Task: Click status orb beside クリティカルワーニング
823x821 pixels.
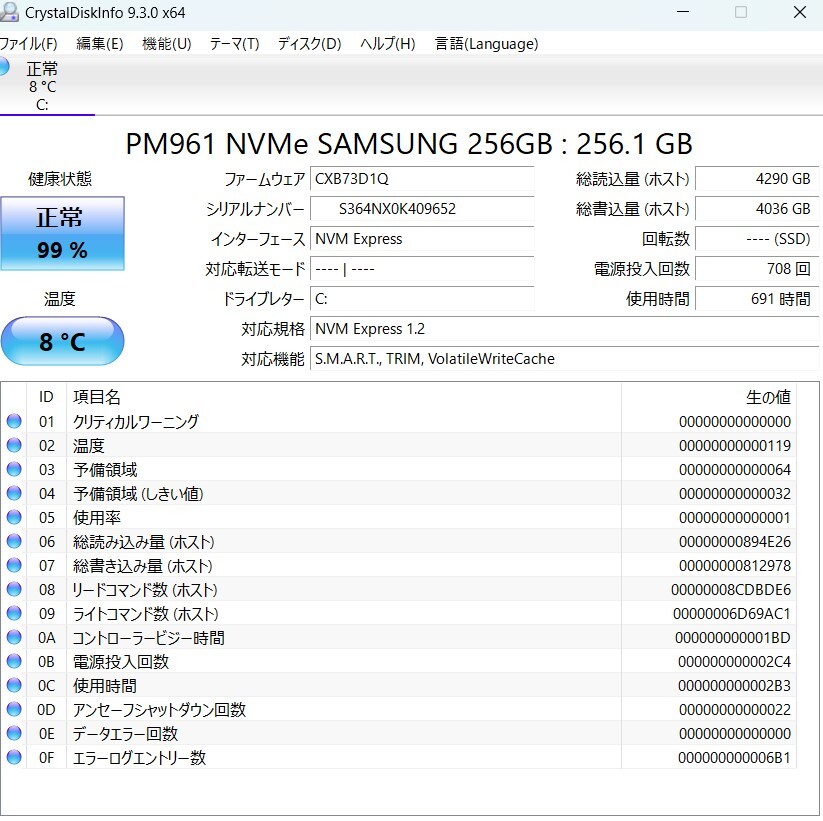Action: pos(14,422)
